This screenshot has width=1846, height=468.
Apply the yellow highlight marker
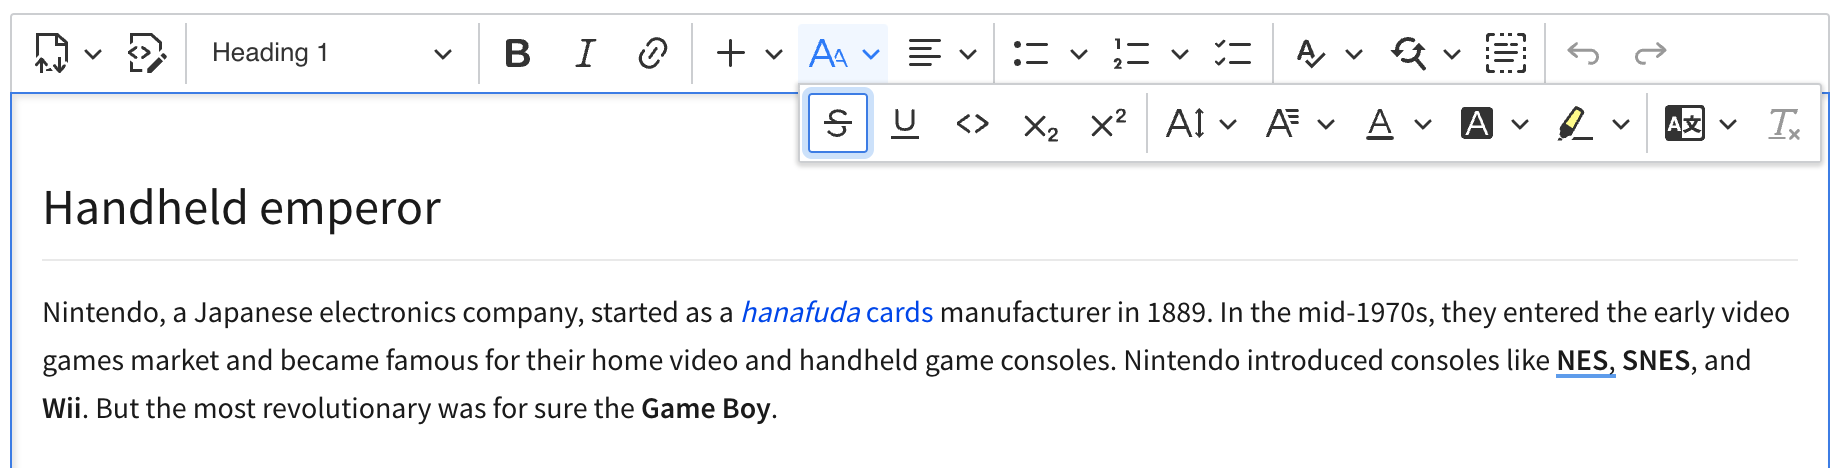1575,124
